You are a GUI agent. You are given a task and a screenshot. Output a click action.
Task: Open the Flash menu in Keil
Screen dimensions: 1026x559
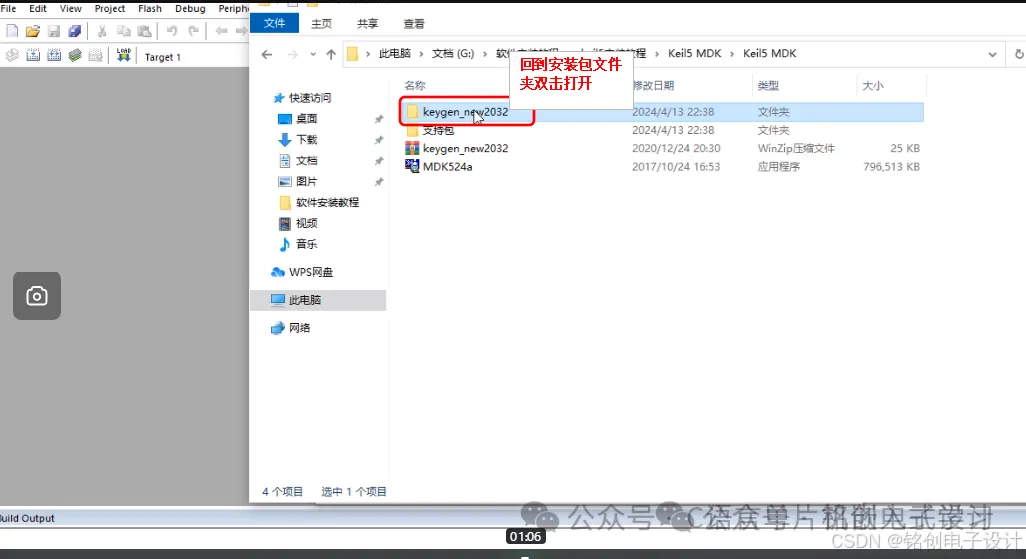pyautogui.click(x=150, y=9)
